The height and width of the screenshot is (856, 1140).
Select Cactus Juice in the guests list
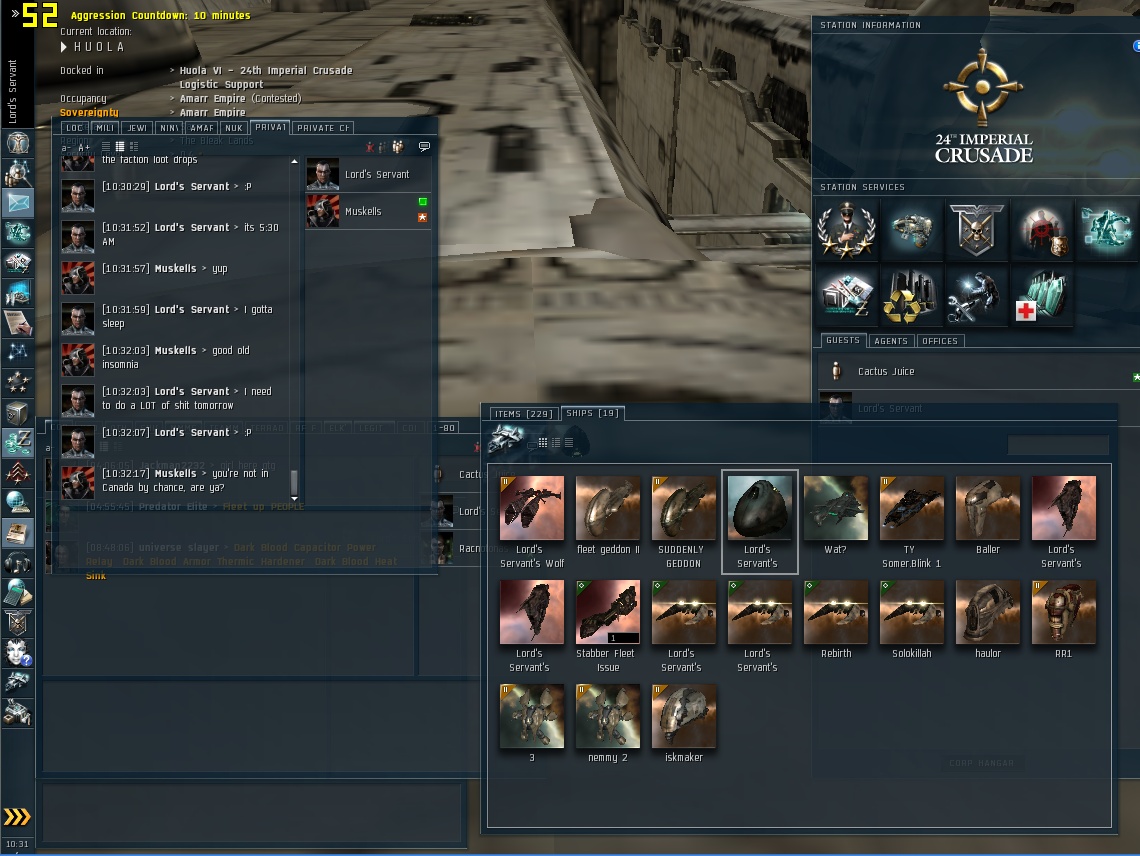[x=978, y=371]
